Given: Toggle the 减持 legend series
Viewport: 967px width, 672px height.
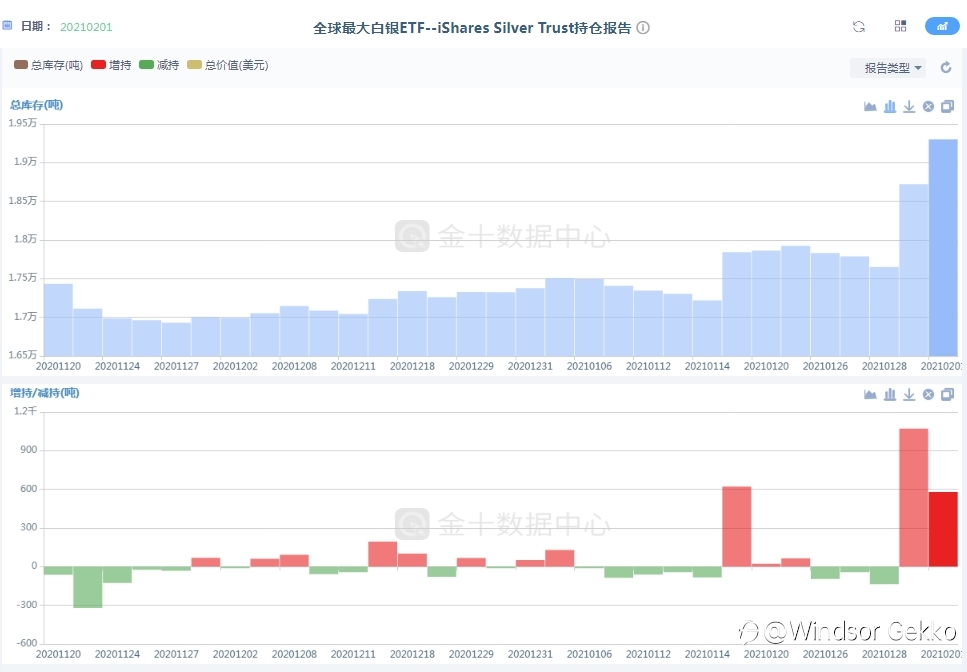Looking at the screenshot, I should pos(158,65).
